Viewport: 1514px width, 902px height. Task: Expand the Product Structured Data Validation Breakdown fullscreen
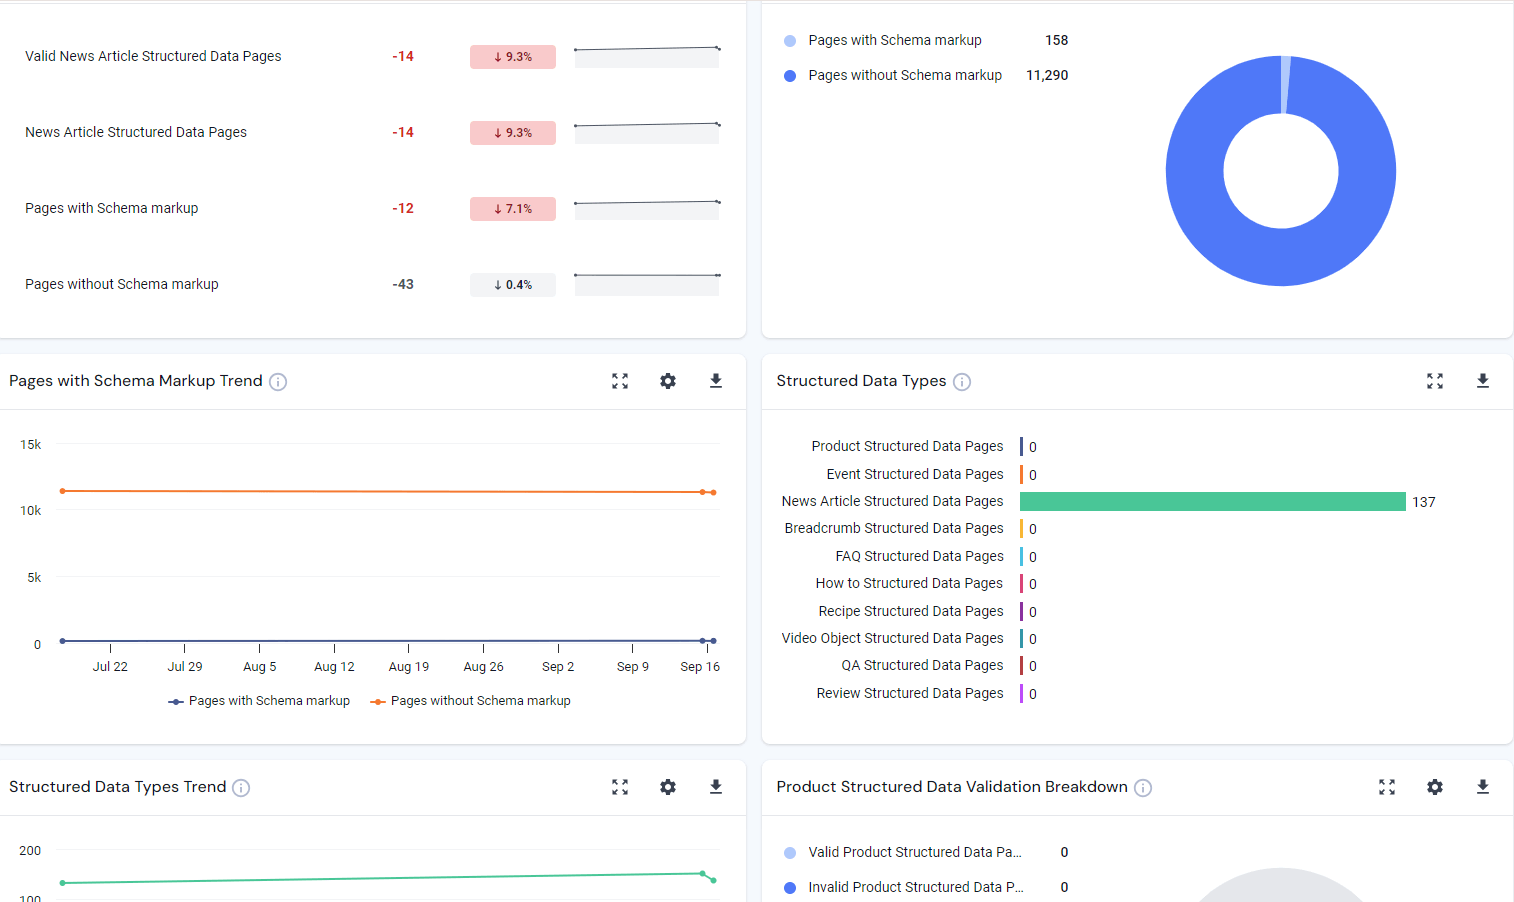(1387, 787)
